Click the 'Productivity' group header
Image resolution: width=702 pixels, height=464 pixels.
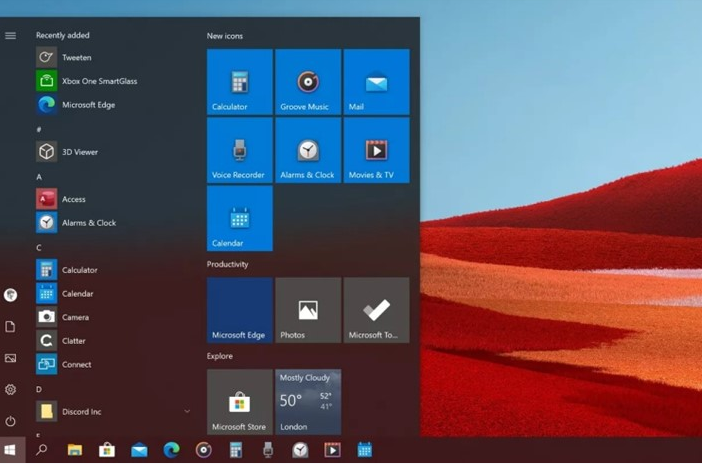point(227,264)
